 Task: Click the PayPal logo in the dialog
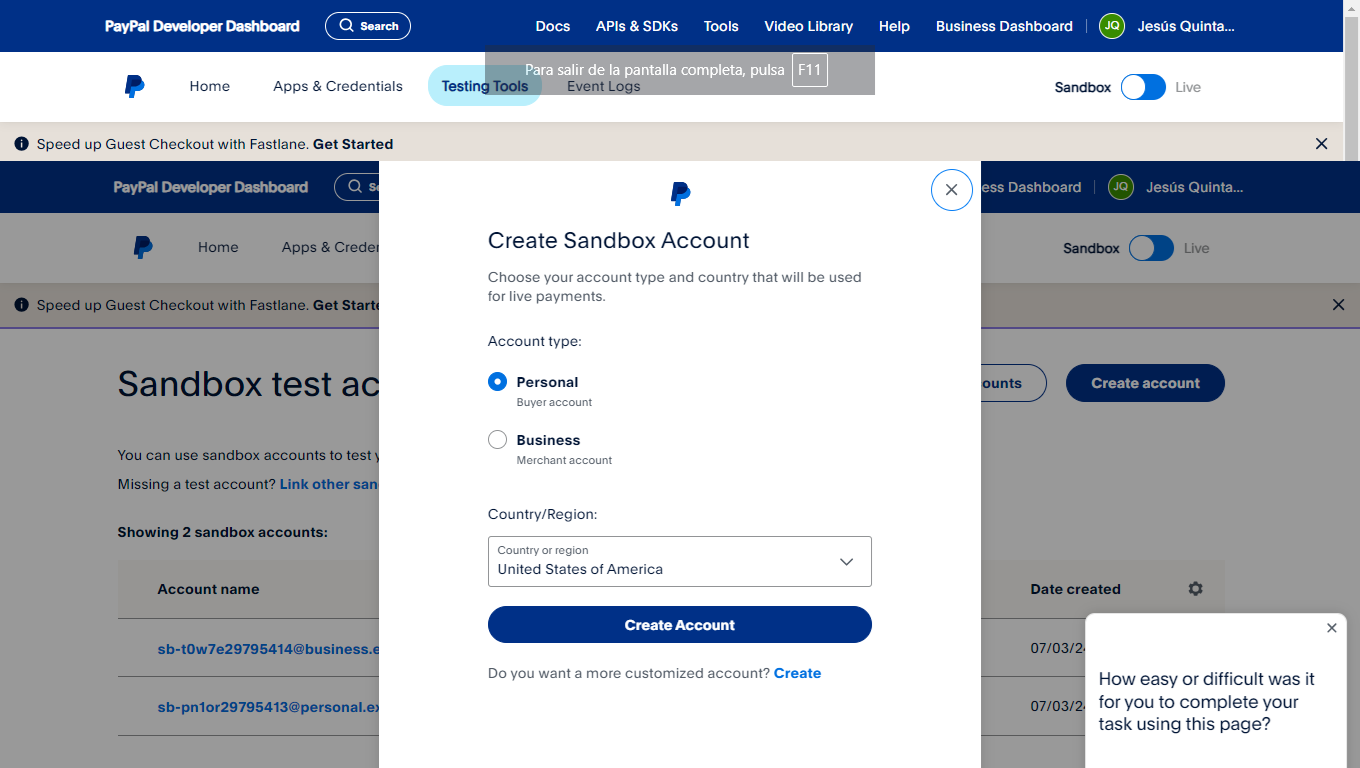[x=680, y=194]
